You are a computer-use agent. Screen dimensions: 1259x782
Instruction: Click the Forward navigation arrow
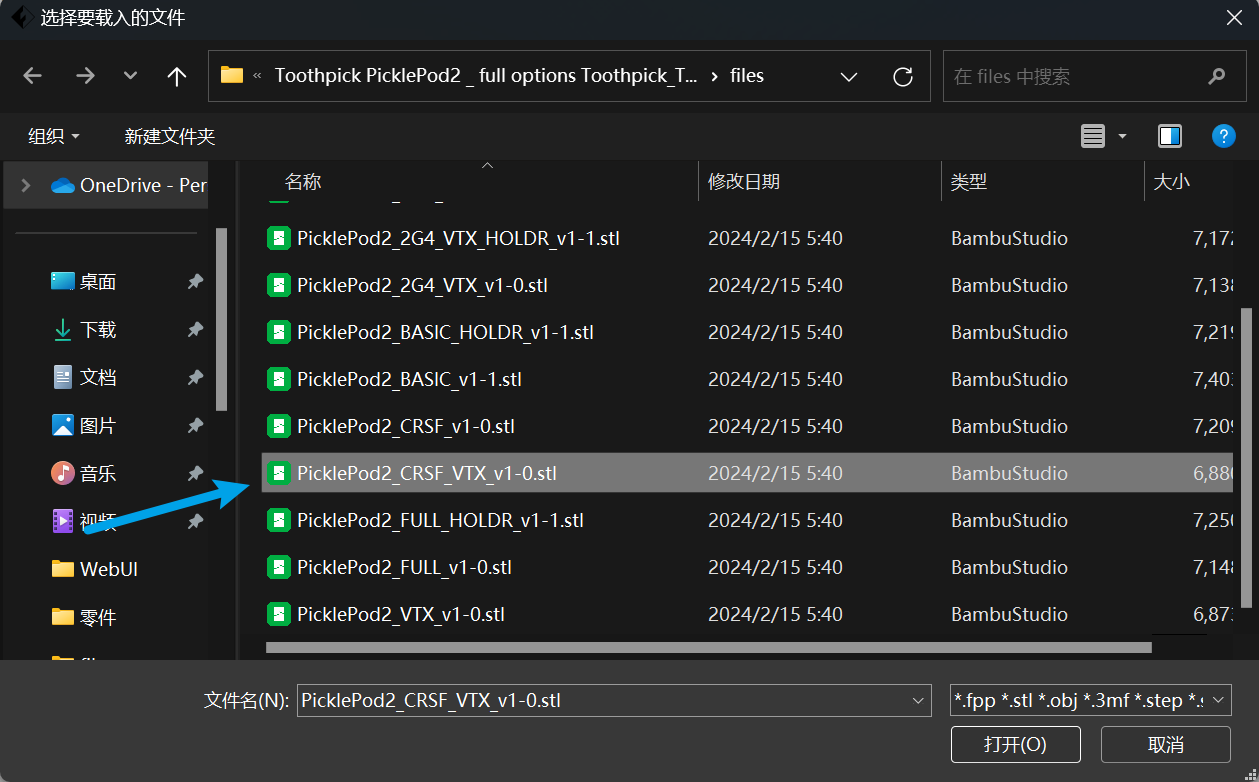click(85, 76)
